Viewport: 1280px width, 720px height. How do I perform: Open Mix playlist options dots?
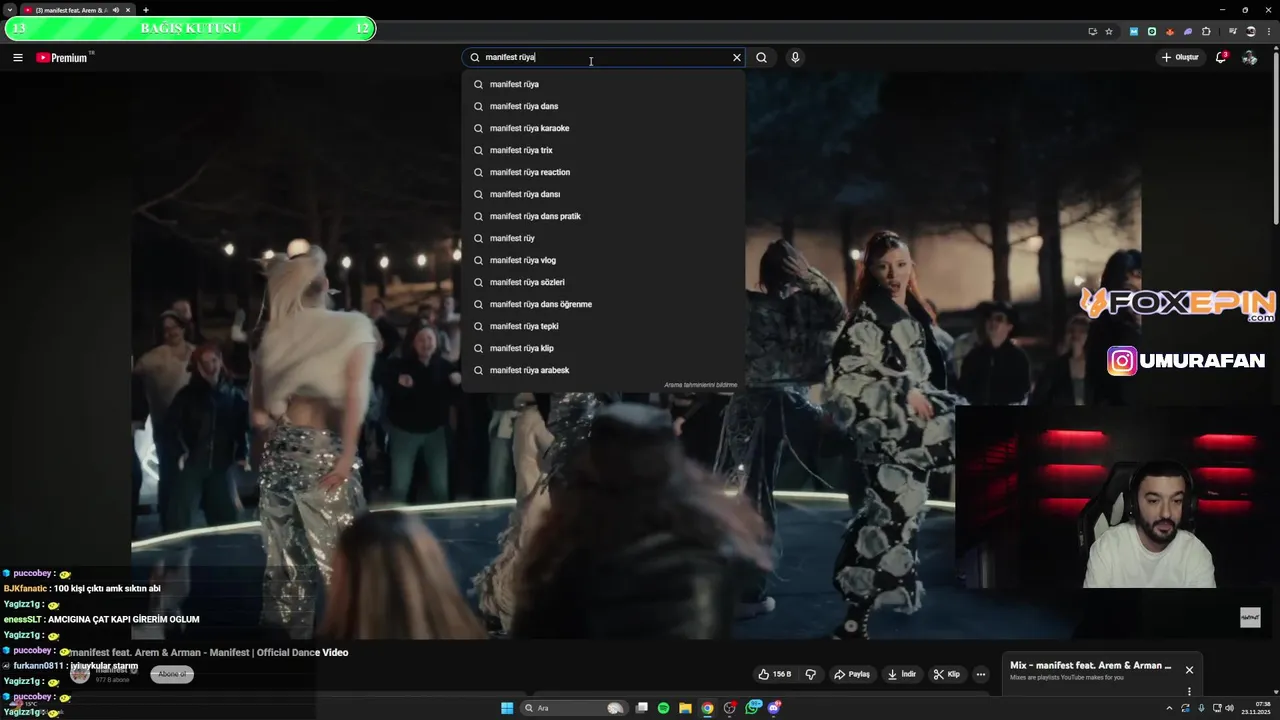(x=1189, y=691)
